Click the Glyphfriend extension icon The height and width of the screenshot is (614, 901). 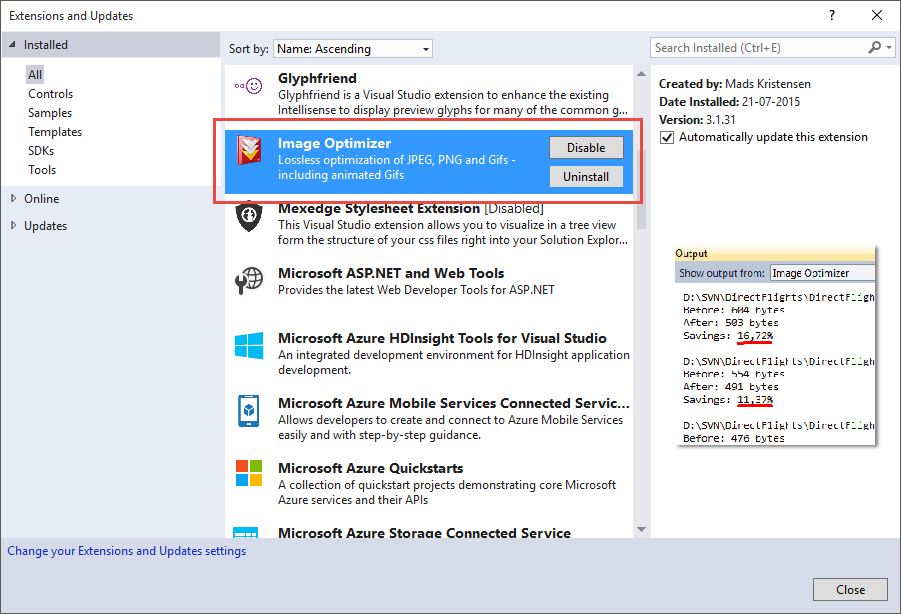tap(248, 86)
